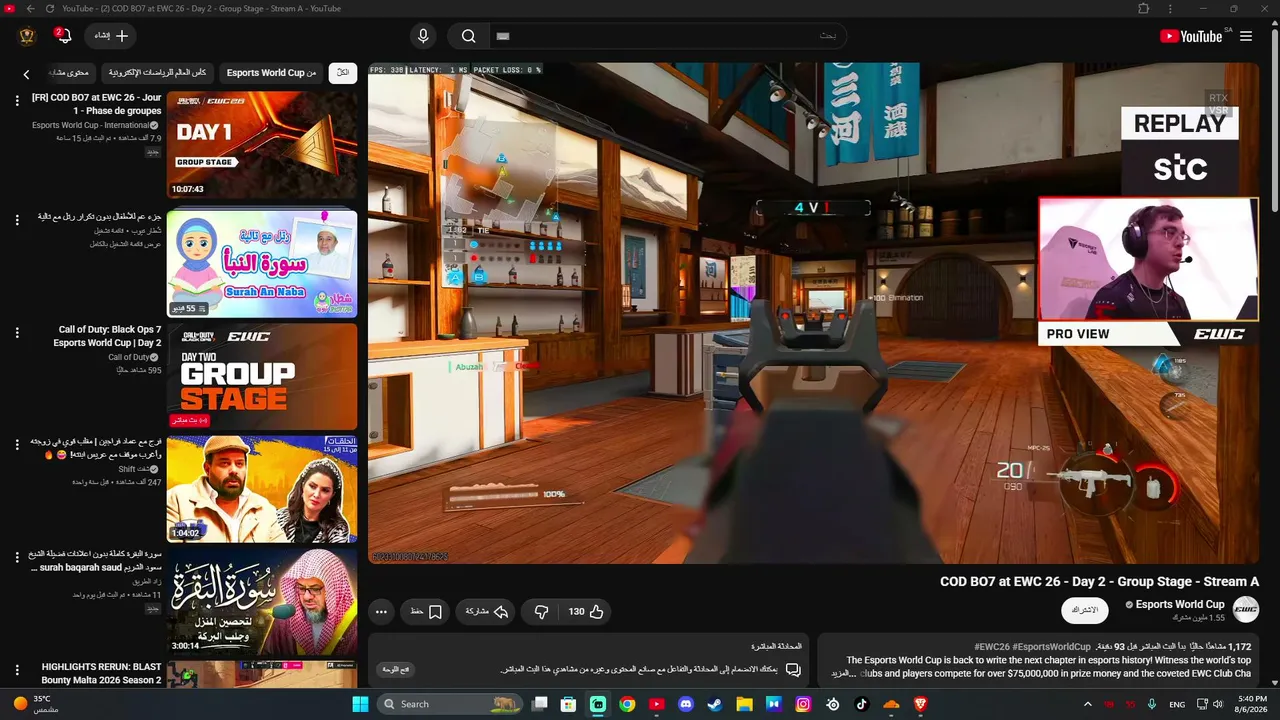1280x720 pixels.
Task: Select the 'كأس العالم للرياضات الإلكترونية' chip
Action: pos(158,73)
